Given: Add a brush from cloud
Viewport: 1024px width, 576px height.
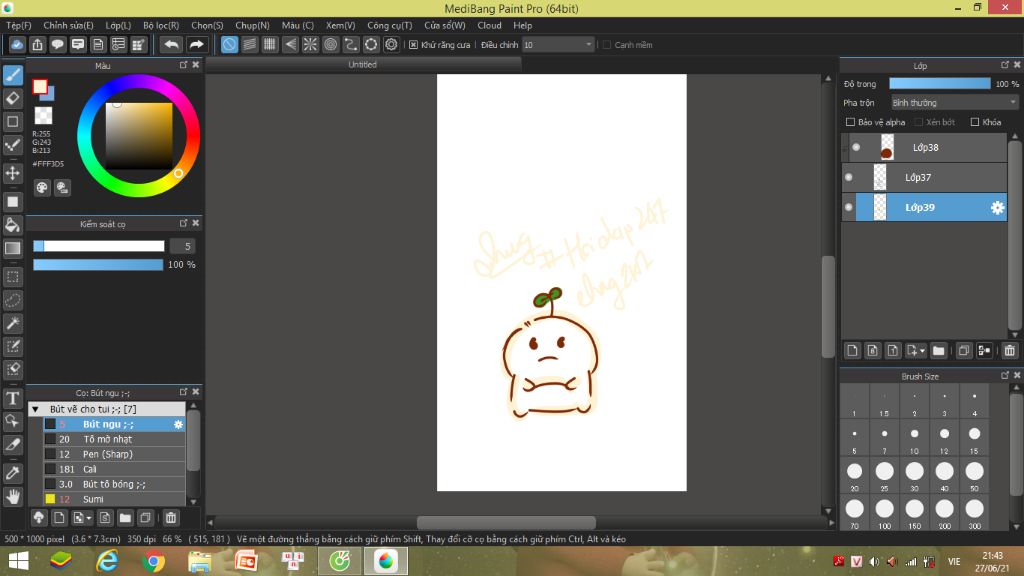Looking at the screenshot, I should pos(39,518).
